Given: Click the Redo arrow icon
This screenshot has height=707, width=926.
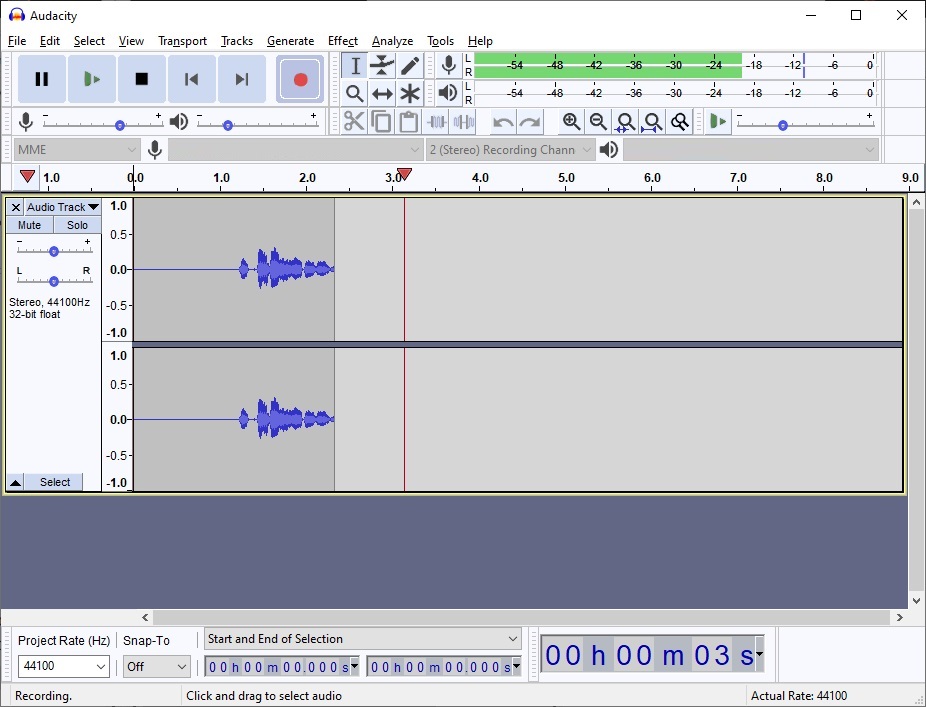Looking at the screenshot, I should pyautogui.click(x=530, y=122).
